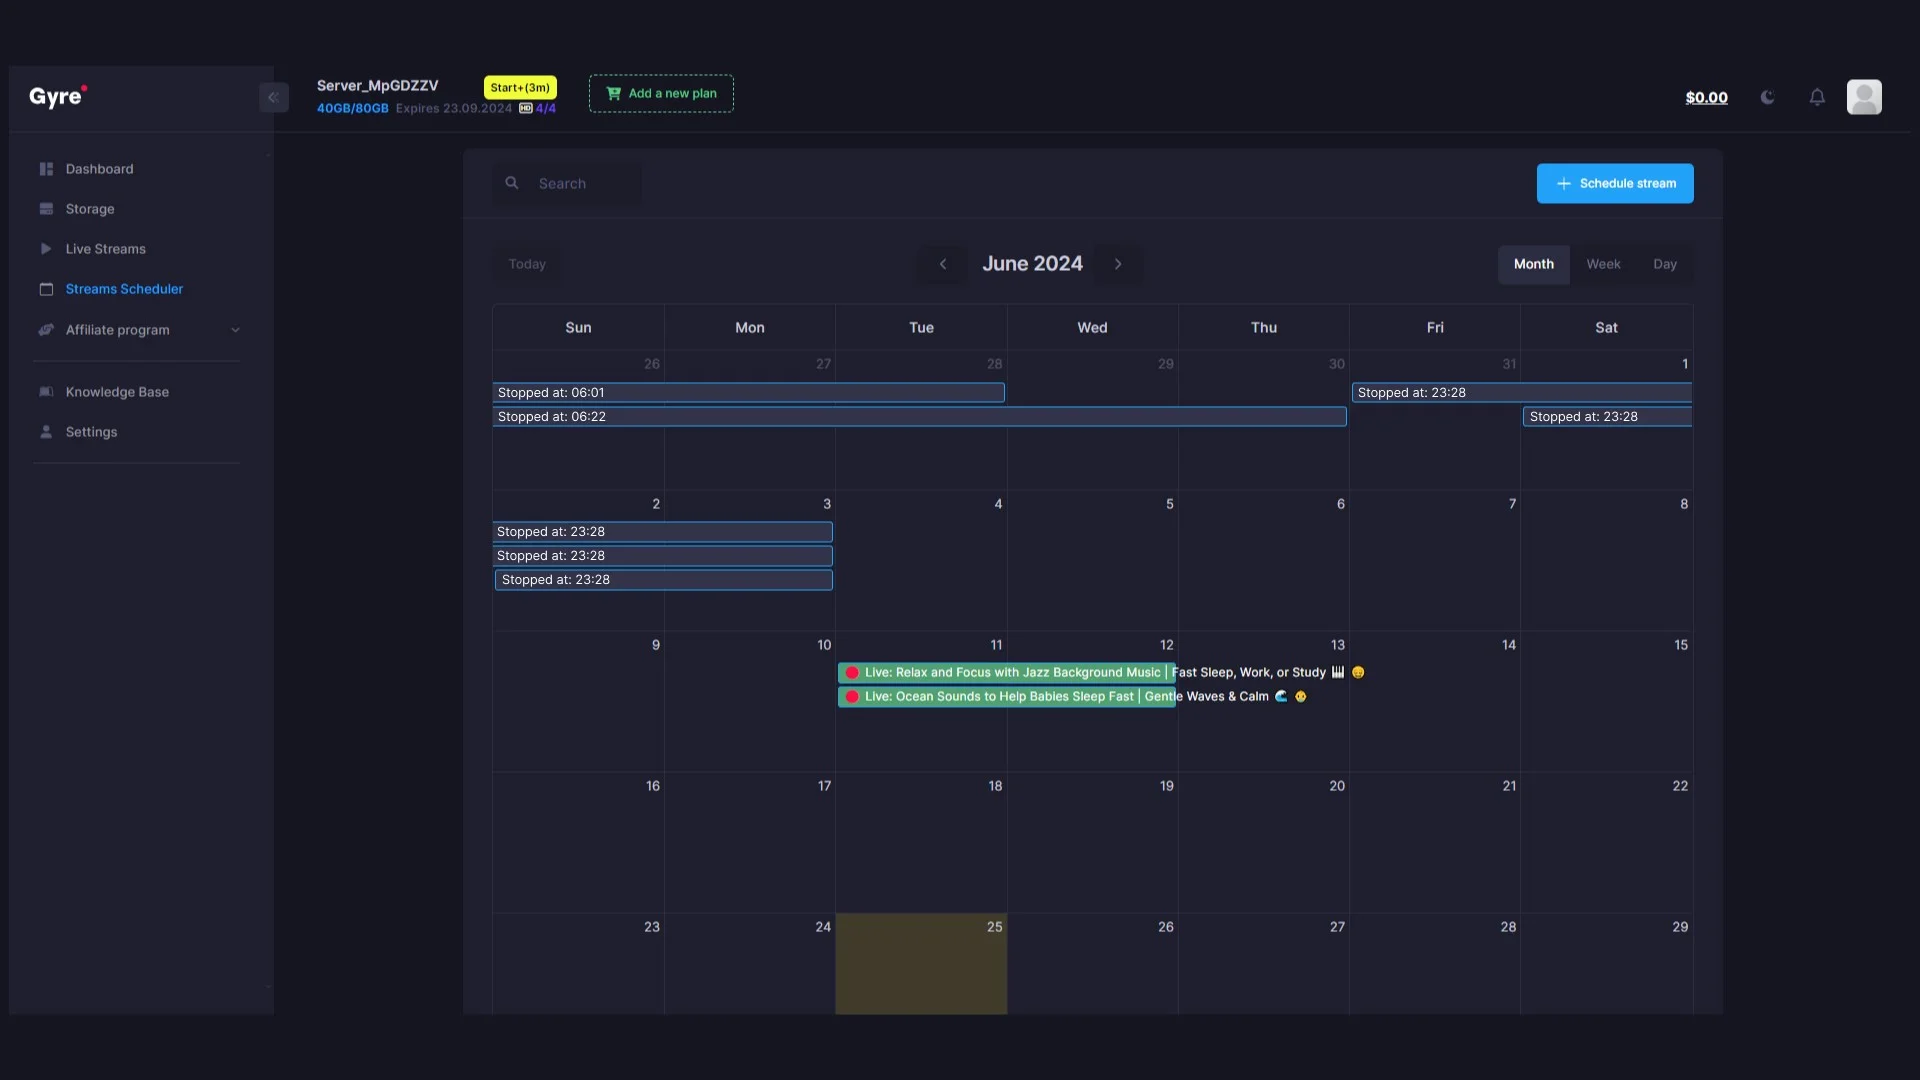Toggle dark mode with the moon icon
1920x1080 pixels.
(1767, 97)
